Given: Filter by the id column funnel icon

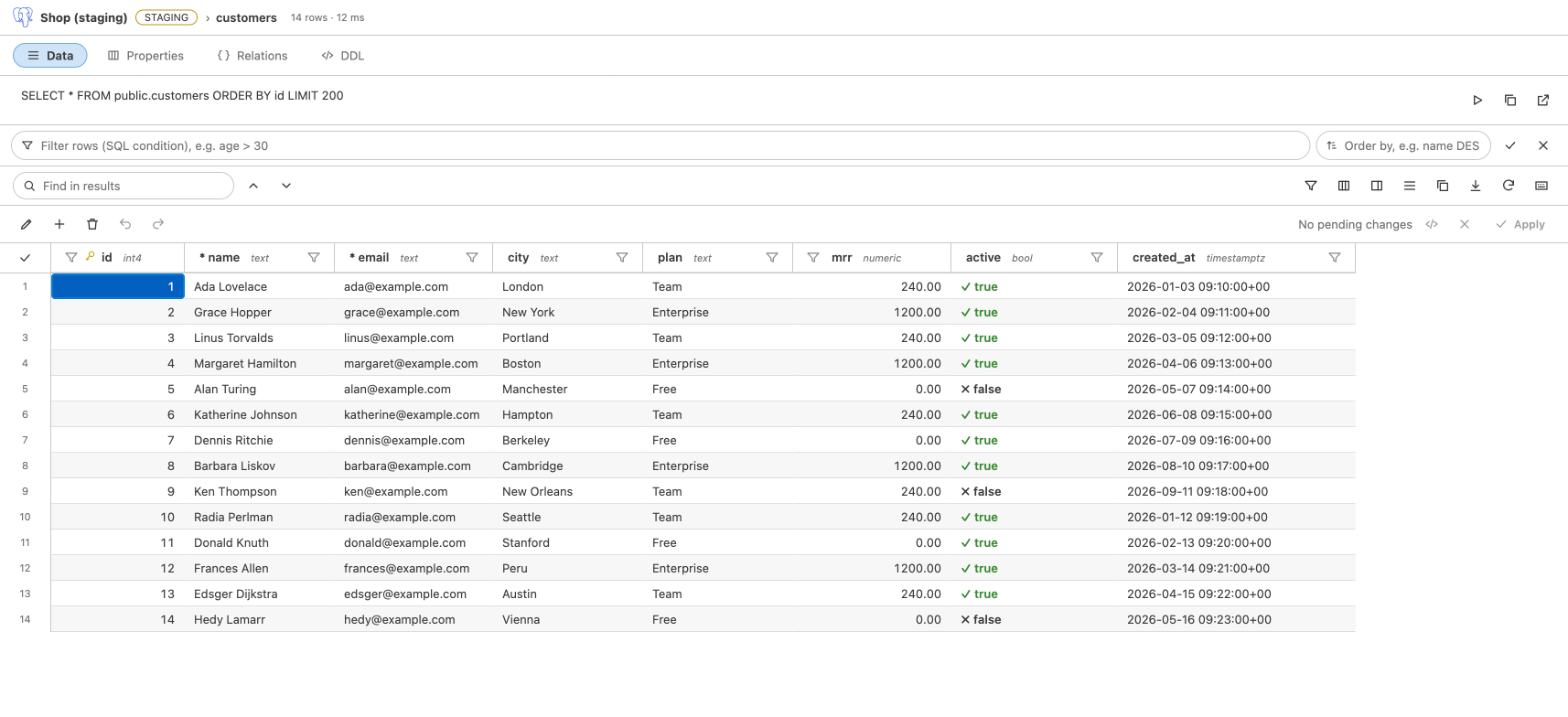Looking at the screenshot, I should pyautogui.click(x=71, y=258).
